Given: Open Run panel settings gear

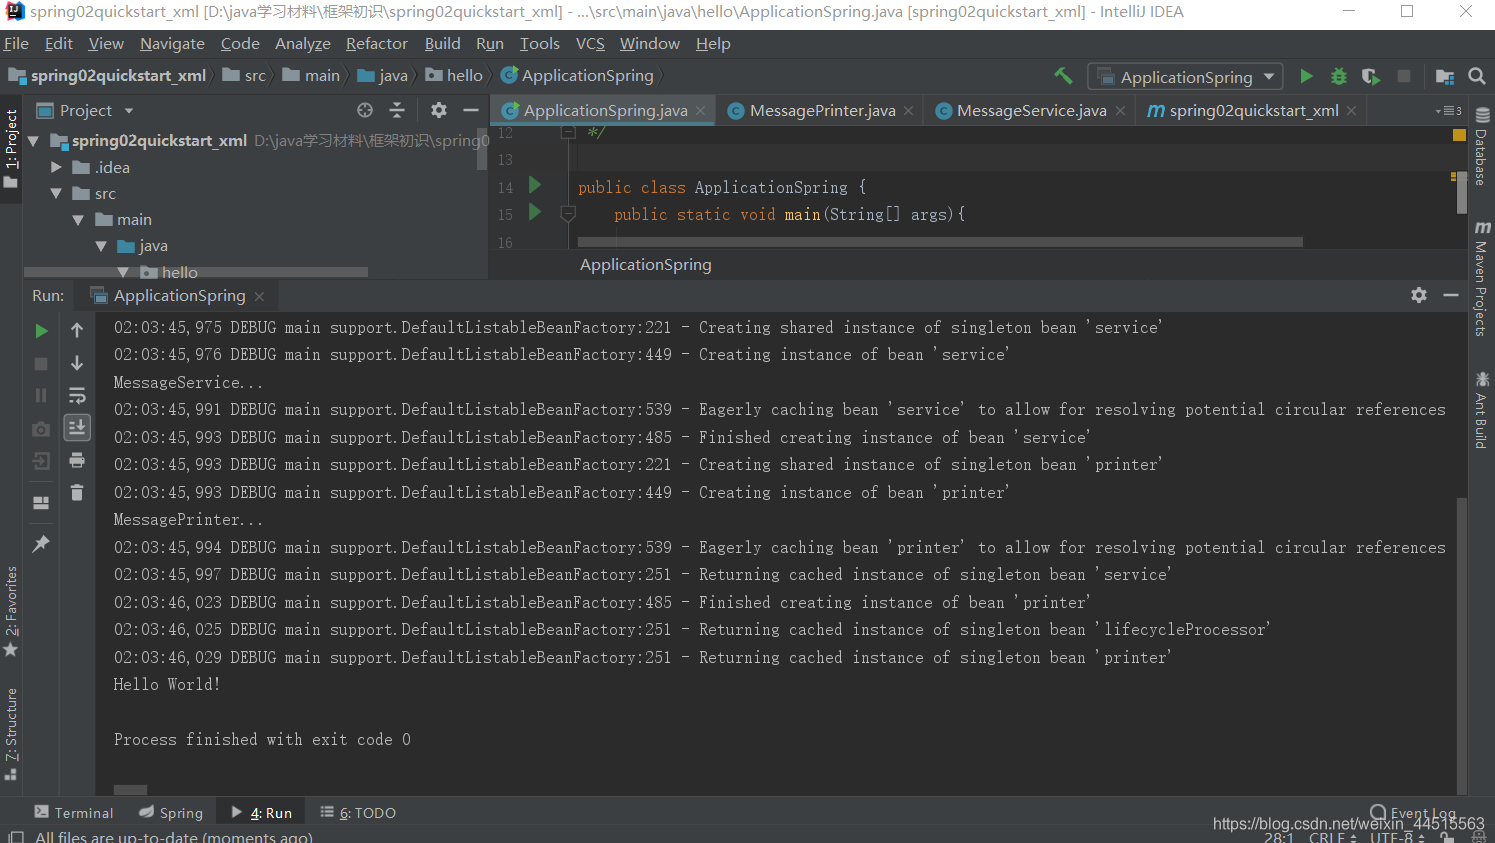Looking at the screenshot, I should click(x=1419, y=295).
